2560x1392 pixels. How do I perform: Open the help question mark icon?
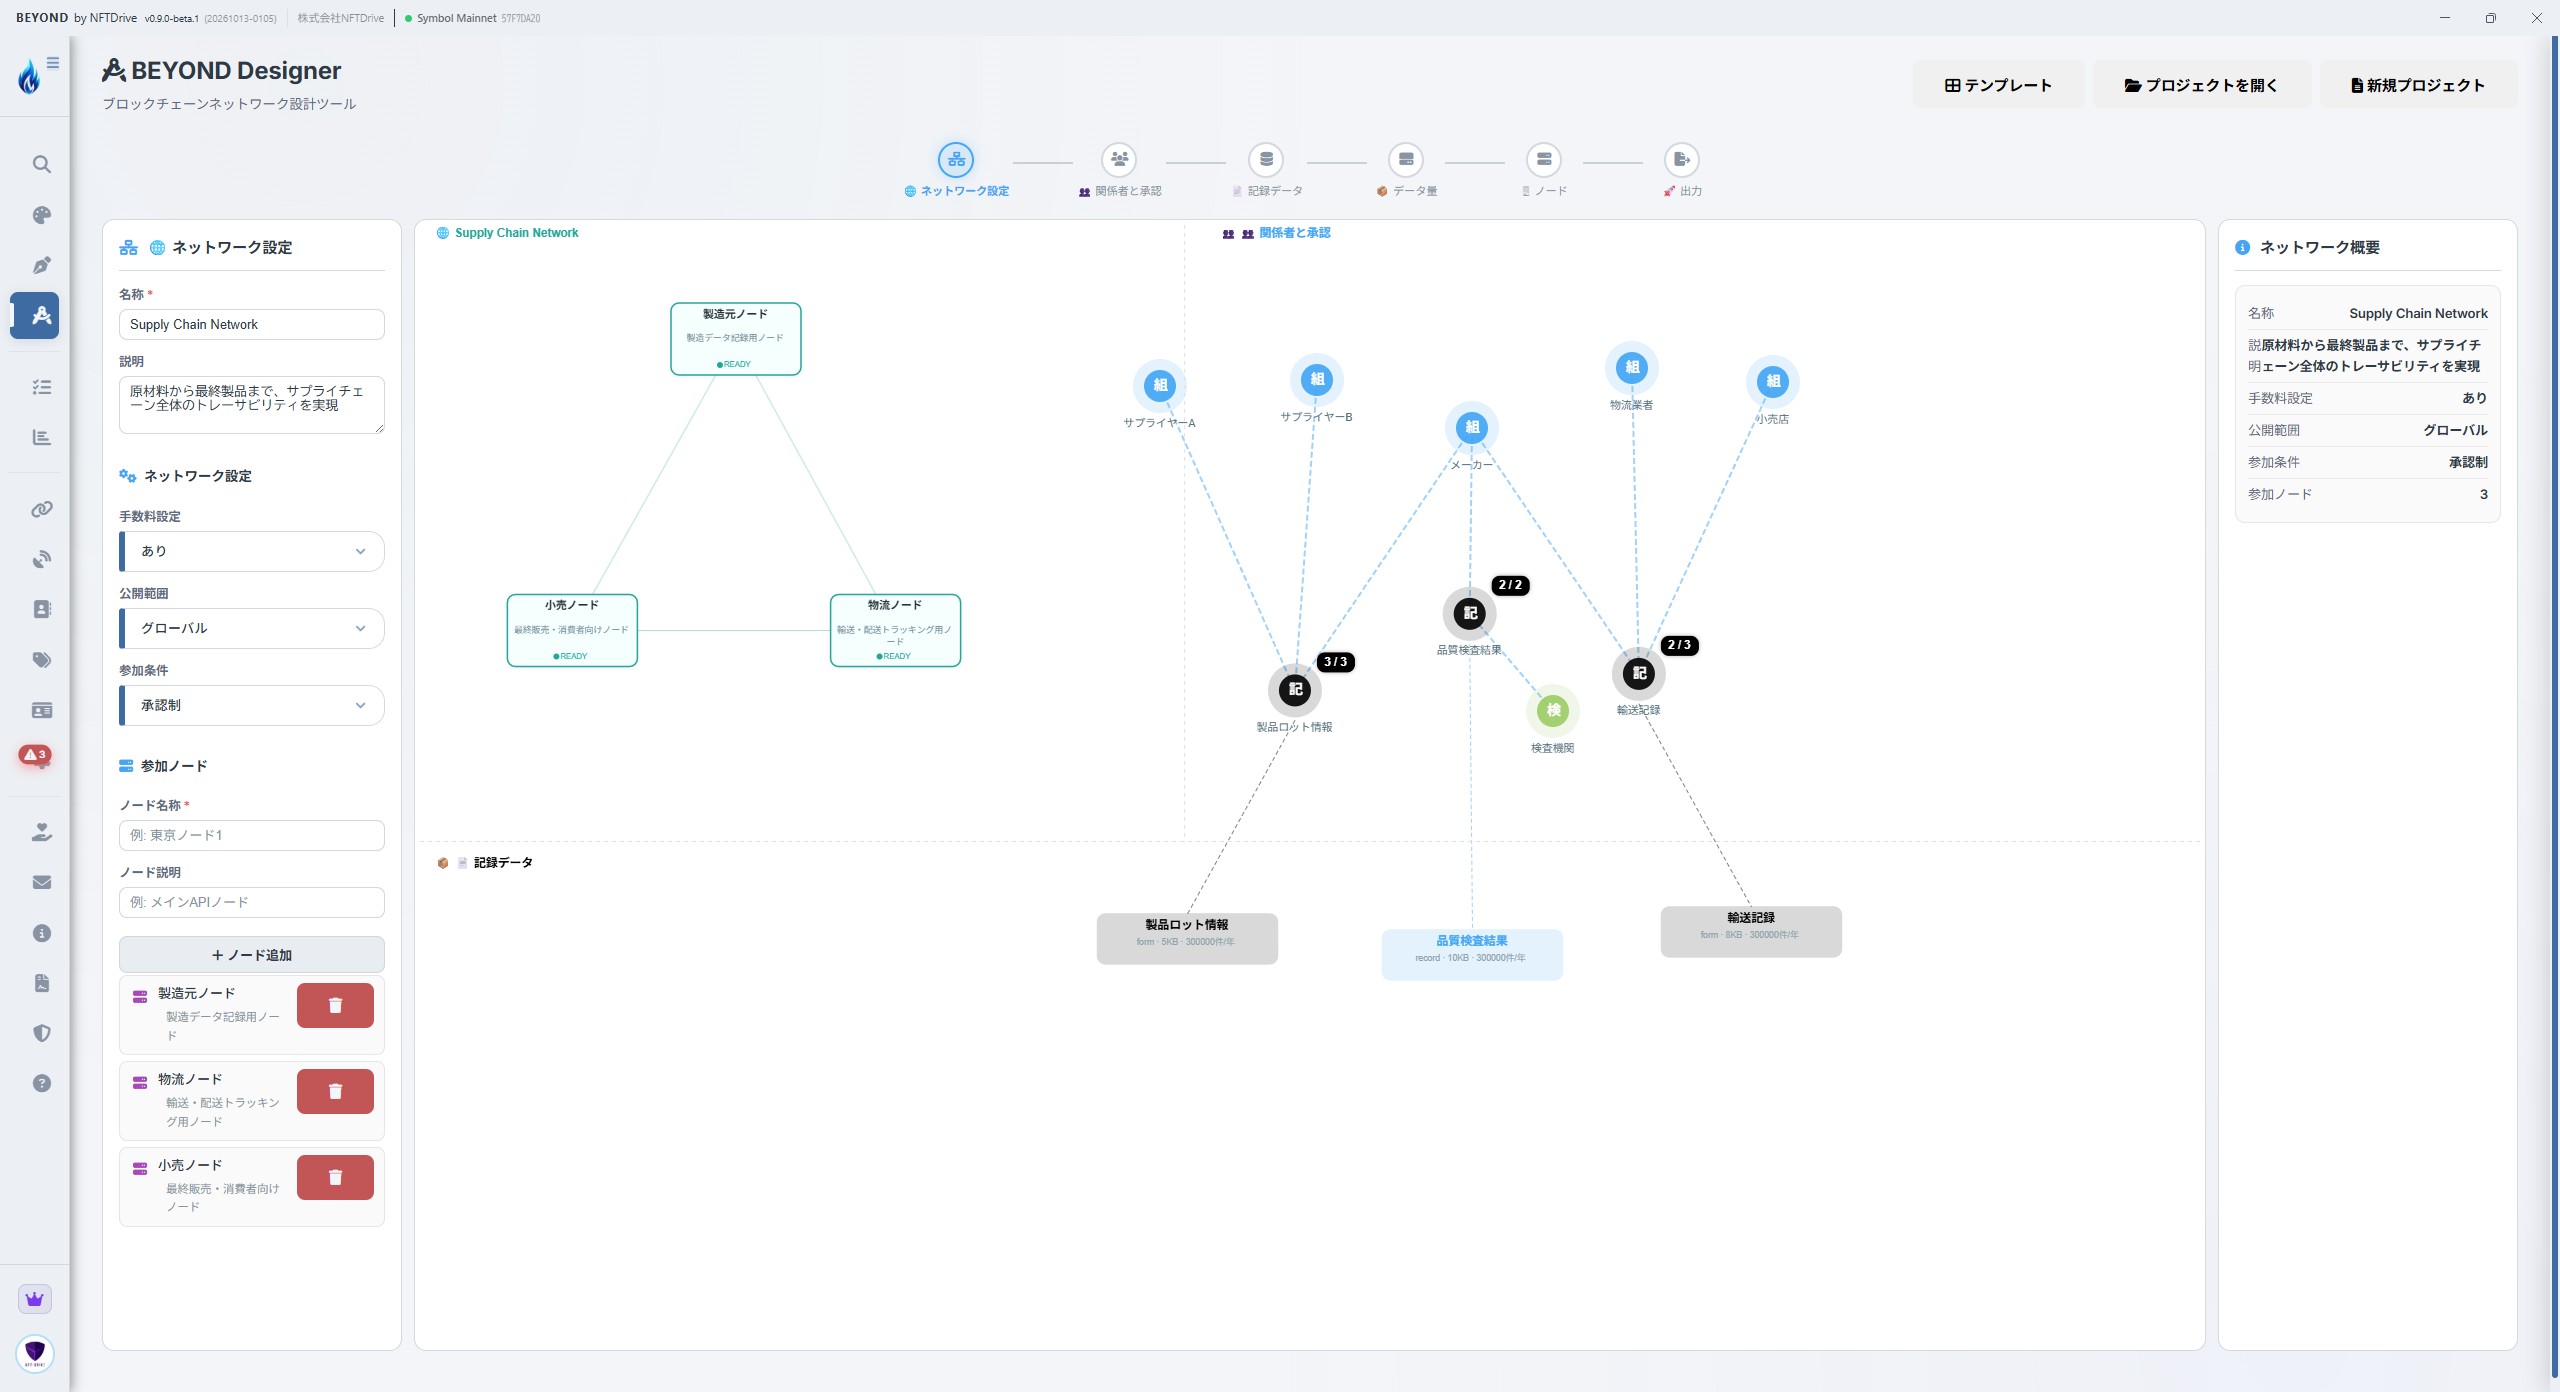tap(41, 1083)
